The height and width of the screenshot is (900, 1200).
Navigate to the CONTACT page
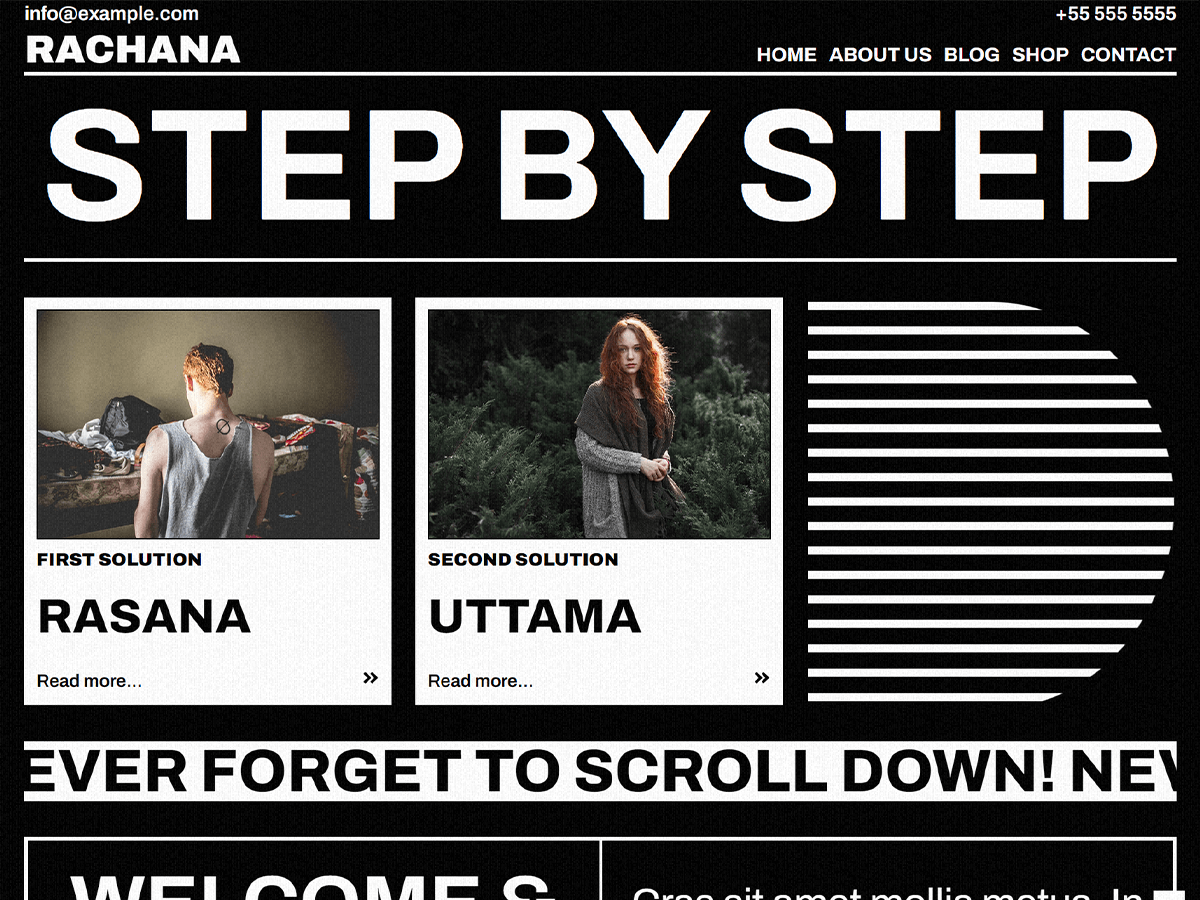[1128, 55]
